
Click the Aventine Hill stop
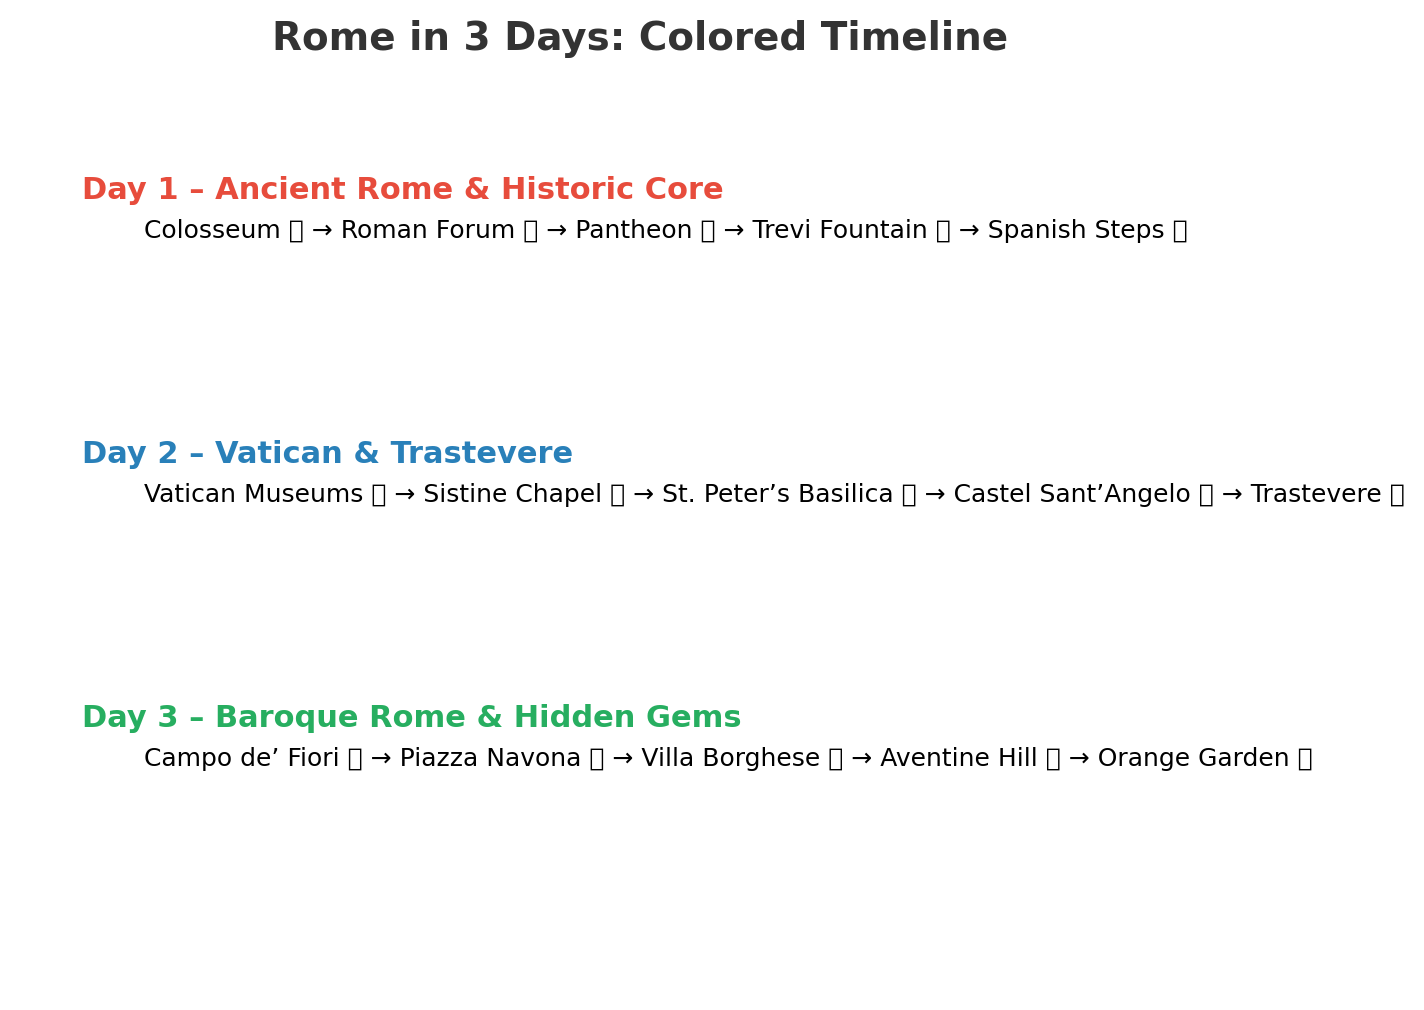(959, 758)
